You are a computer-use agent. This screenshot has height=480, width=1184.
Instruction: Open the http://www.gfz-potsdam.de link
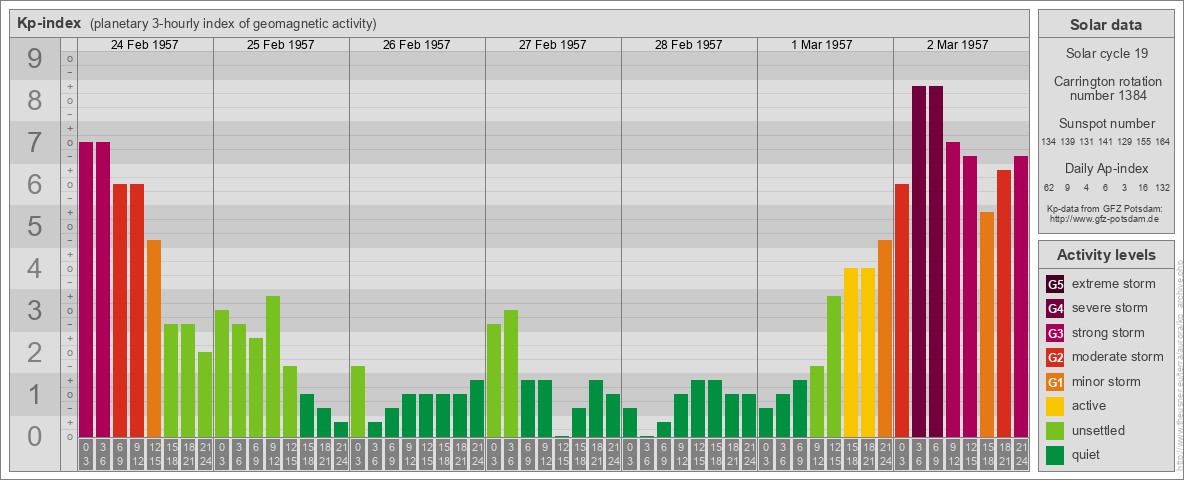pyautogui.click(x=1105, y=219)
